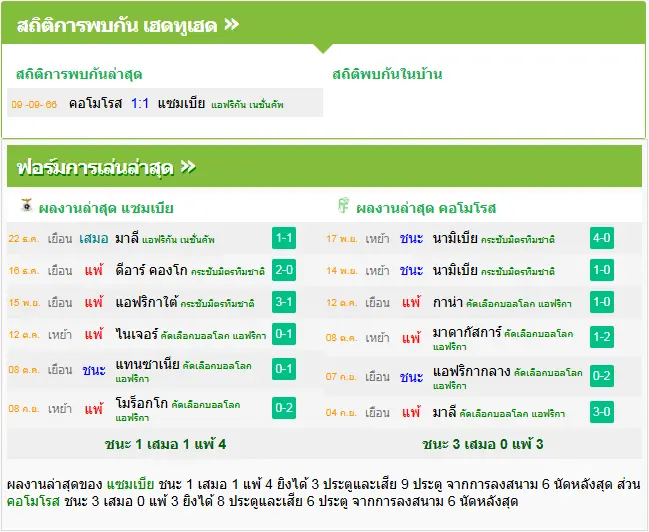649x532 pixels.
Task: Click the 1:1 head-to-head score link
Action: (x=140, y=103)
